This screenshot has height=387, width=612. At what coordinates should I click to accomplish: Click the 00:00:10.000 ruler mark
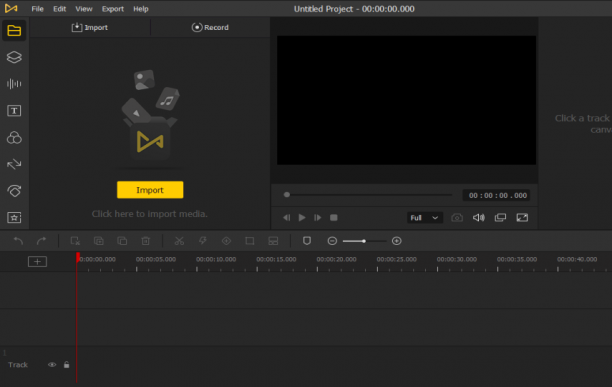tap(216, 259)
